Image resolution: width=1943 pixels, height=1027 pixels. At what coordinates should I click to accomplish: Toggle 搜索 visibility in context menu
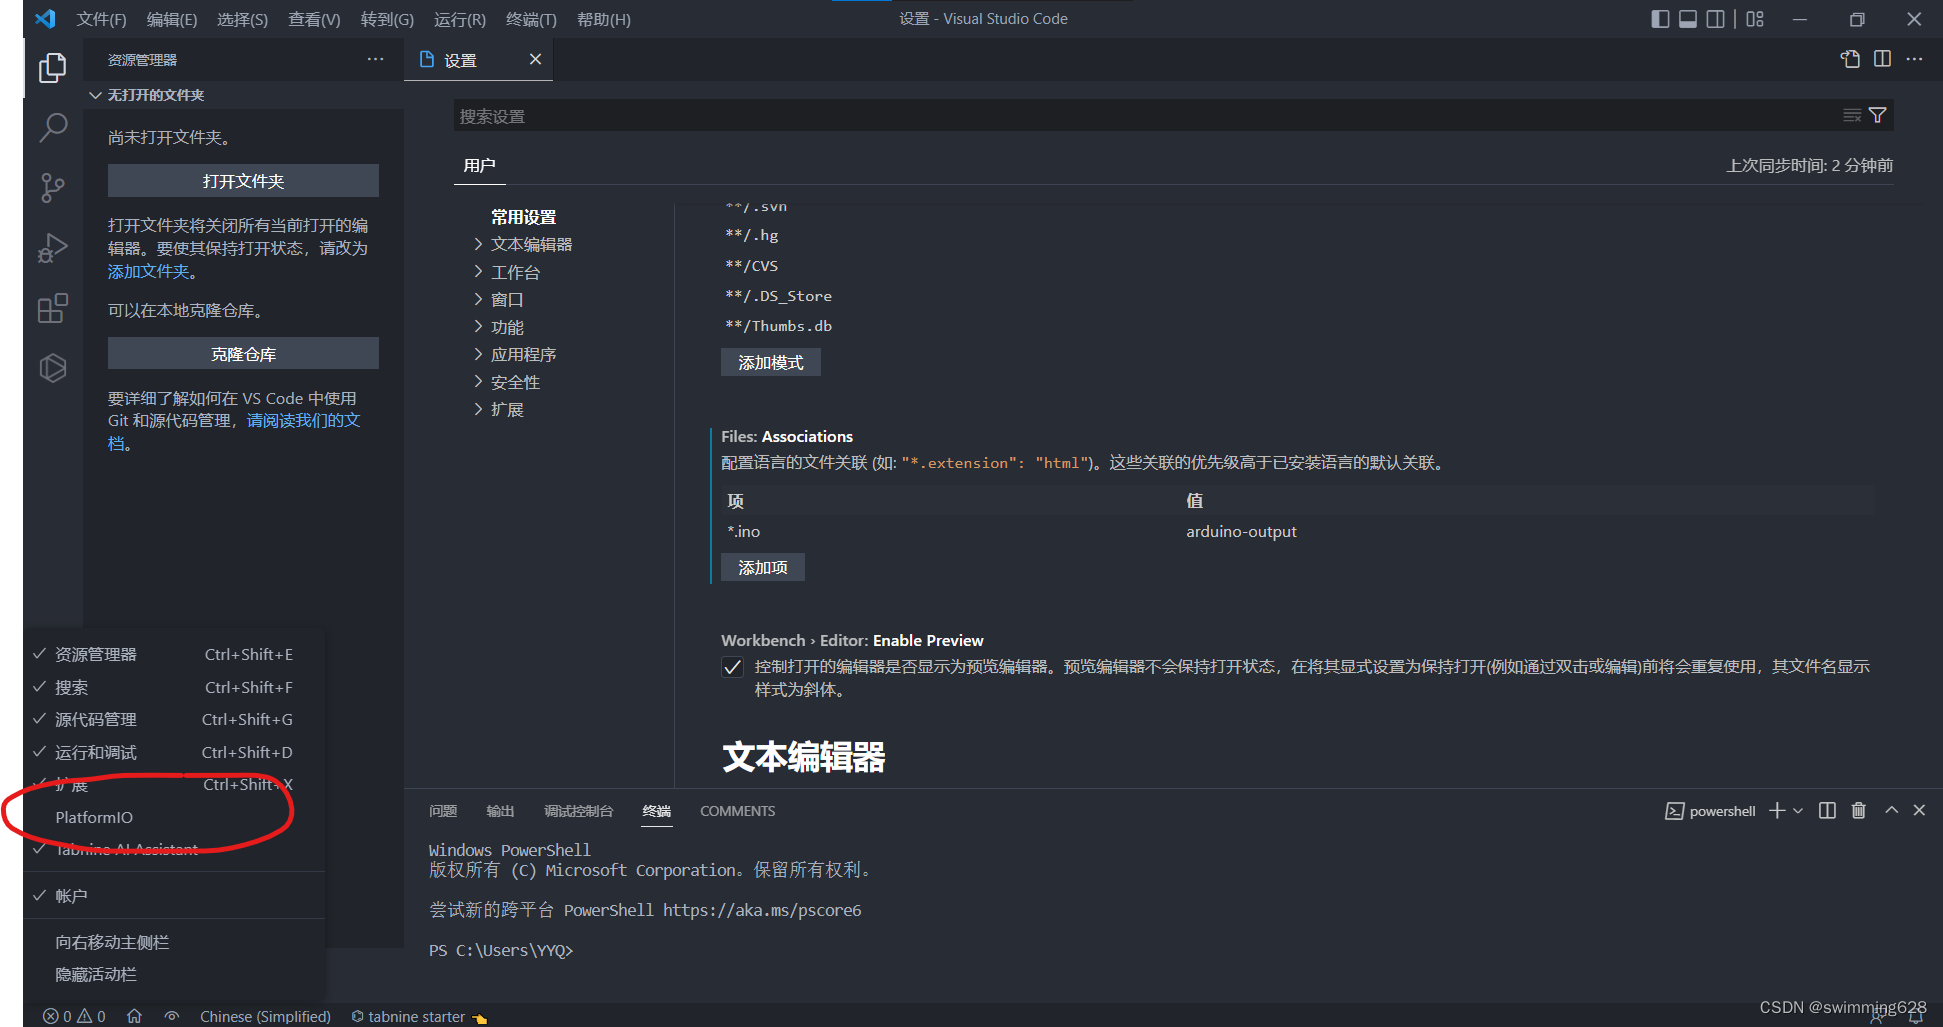[174, 687]
